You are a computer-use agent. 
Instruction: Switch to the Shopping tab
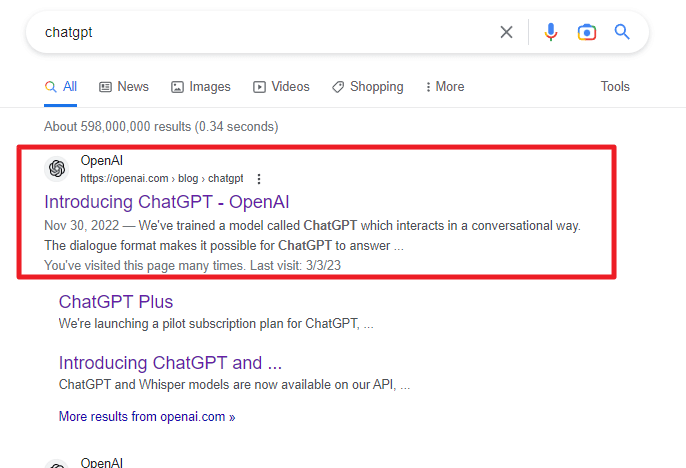click(368, 87)
